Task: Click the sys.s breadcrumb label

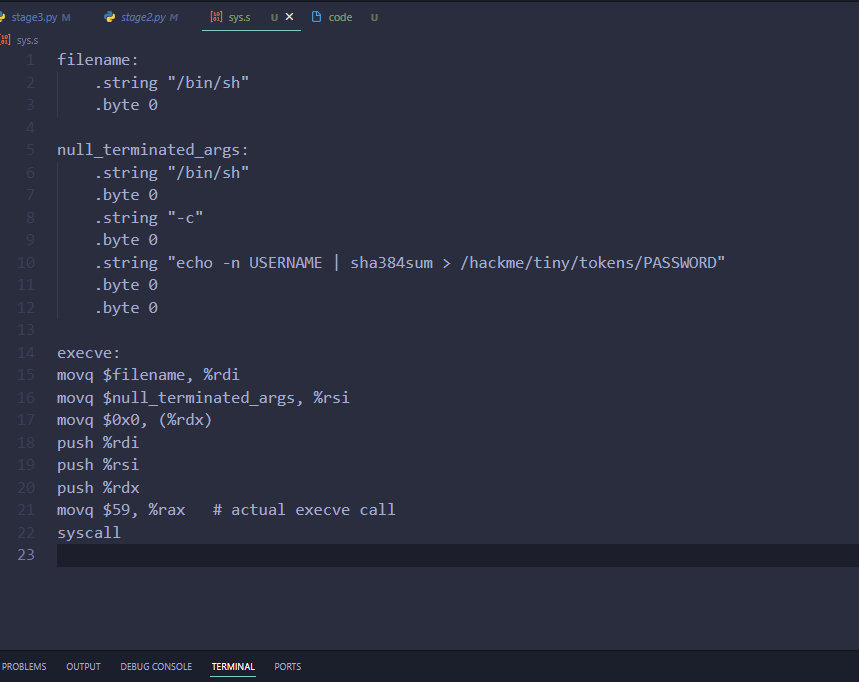Action: tap(27, 40)
